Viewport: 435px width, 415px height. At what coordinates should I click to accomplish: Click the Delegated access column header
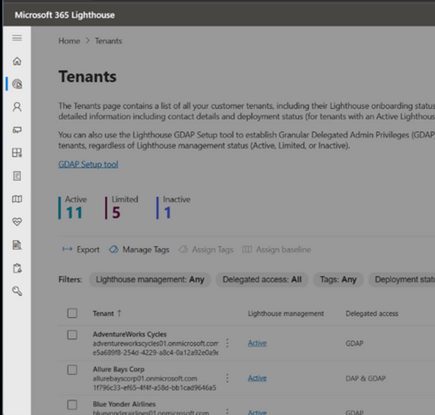point(372,313)
